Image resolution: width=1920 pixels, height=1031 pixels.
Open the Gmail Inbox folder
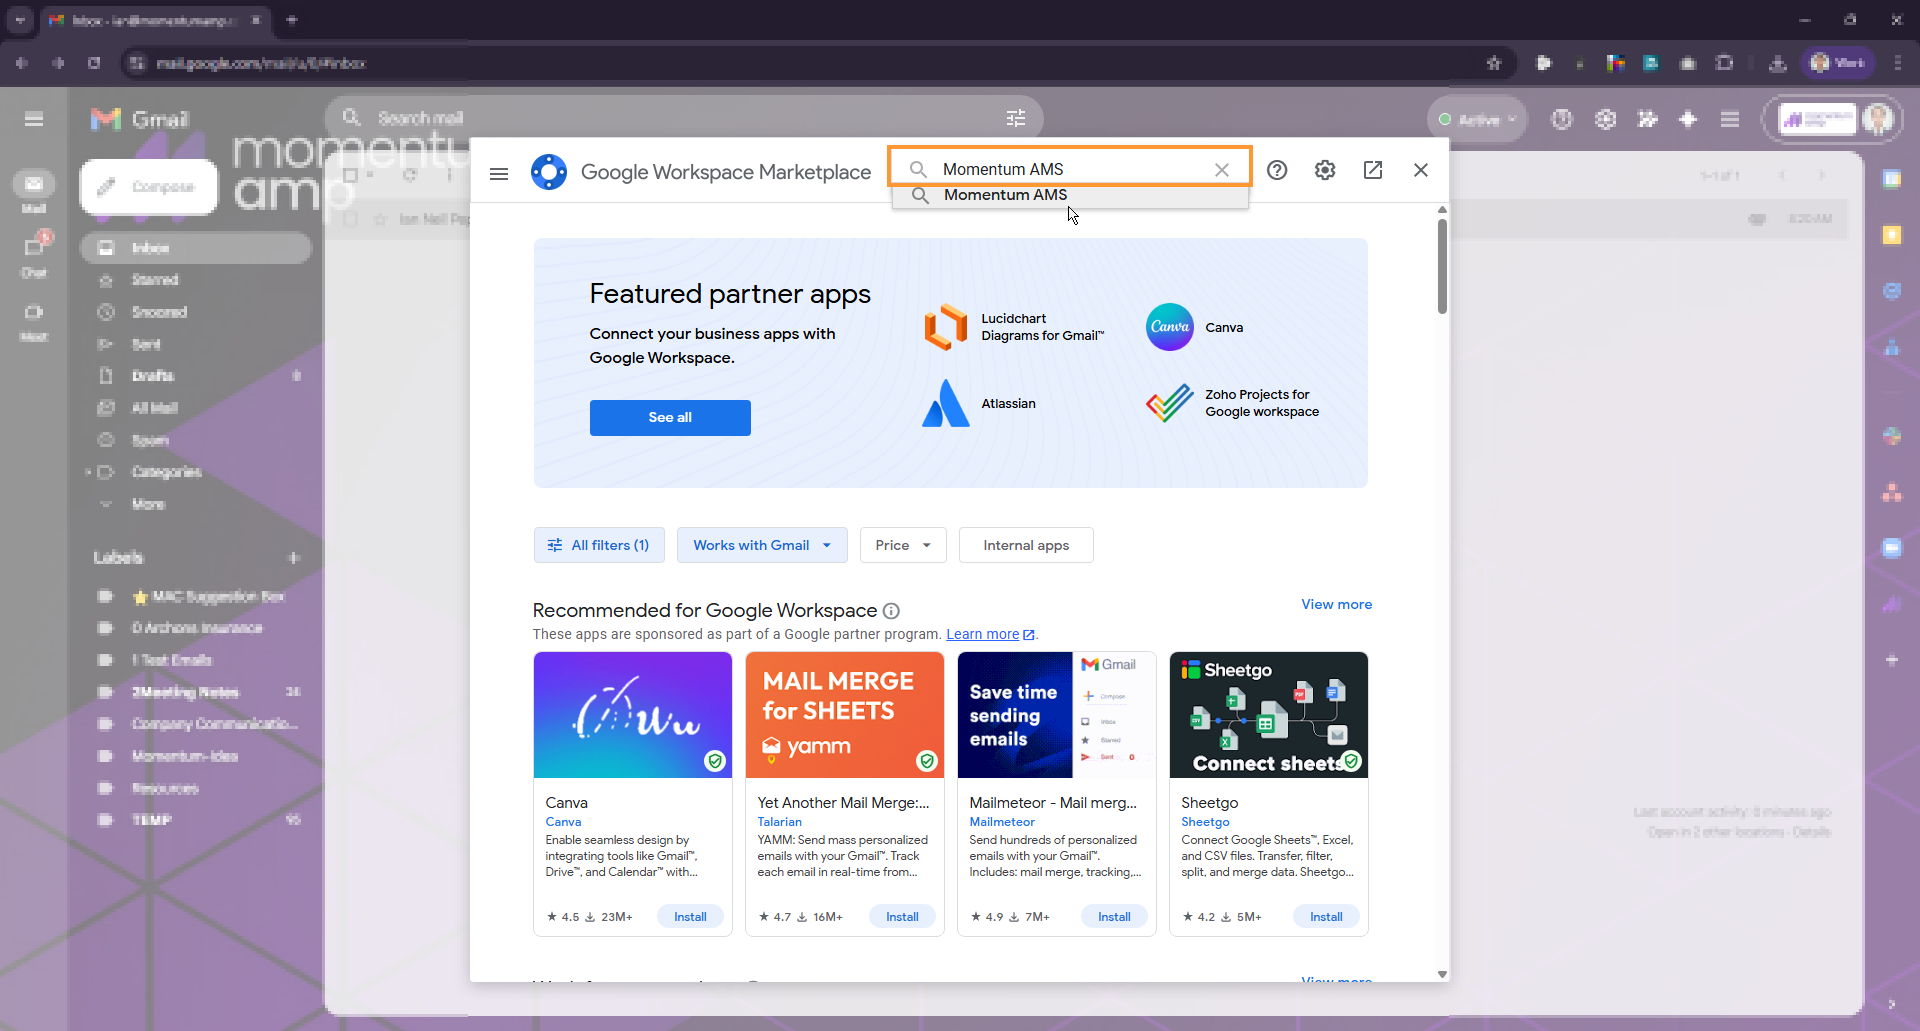196,248
